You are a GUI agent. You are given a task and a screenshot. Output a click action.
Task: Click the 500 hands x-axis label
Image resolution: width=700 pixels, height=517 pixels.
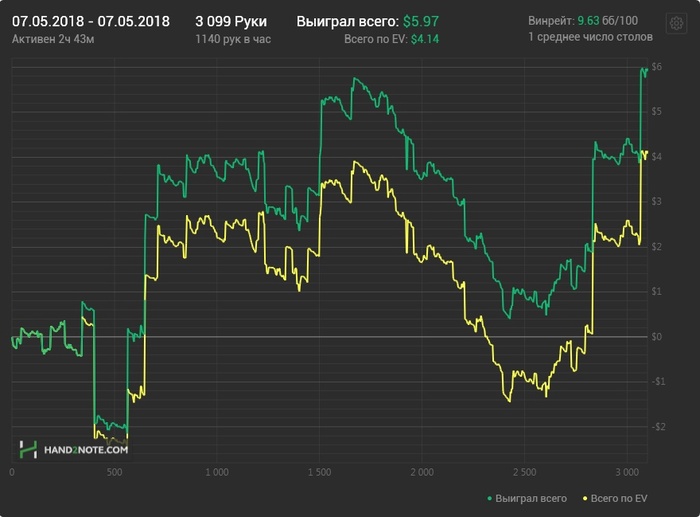pyautogui.click(x=114, y=471)
